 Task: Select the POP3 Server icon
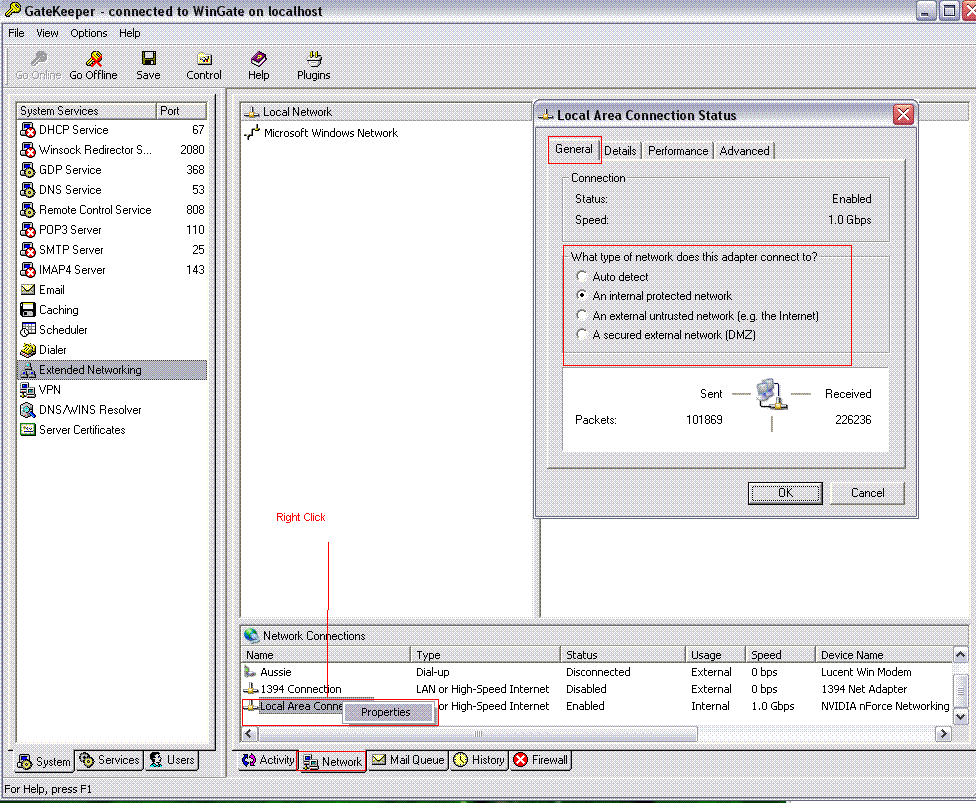point(27,230)
